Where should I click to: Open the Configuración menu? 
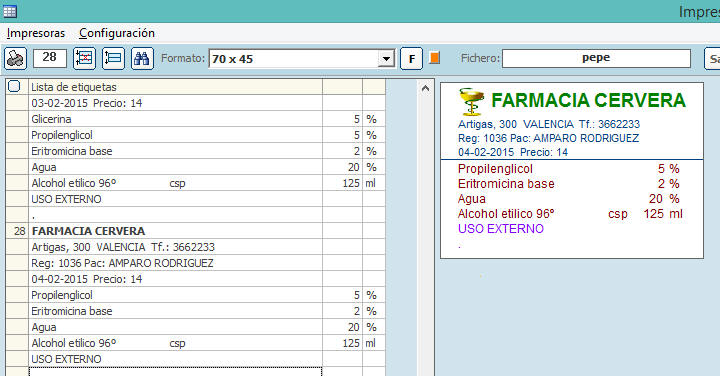pyautogui.click(x=117, y=33)
